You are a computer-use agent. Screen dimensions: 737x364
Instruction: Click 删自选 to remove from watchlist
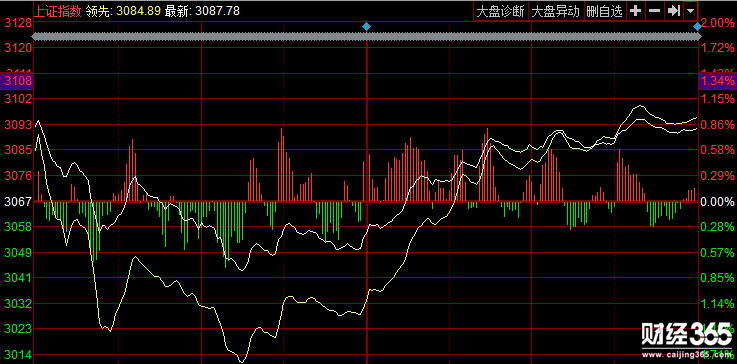604,11
